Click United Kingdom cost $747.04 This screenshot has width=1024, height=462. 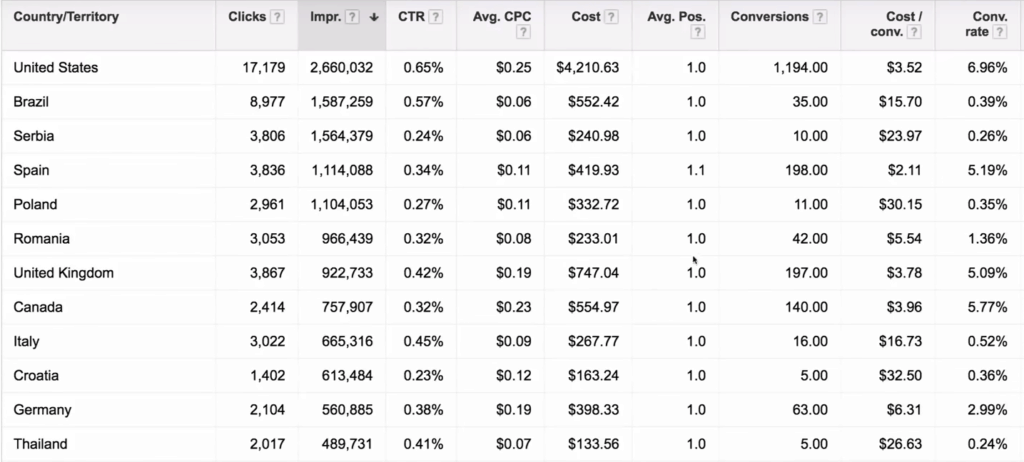tap(593, 272)
